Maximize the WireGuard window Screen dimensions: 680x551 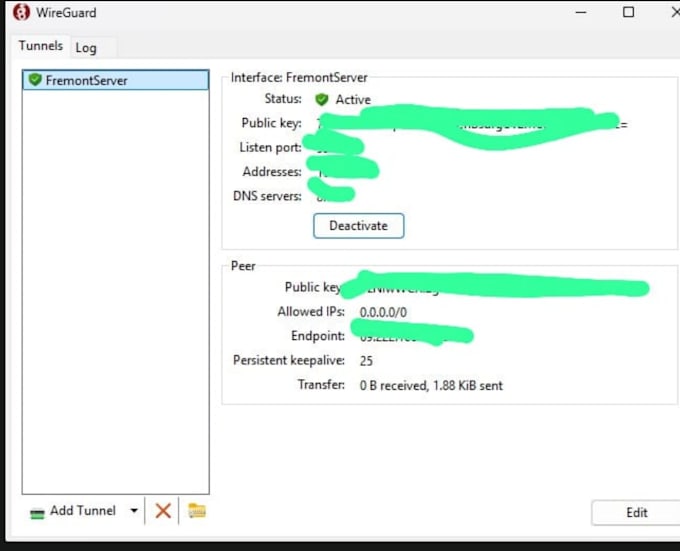[x=628, y=12]
